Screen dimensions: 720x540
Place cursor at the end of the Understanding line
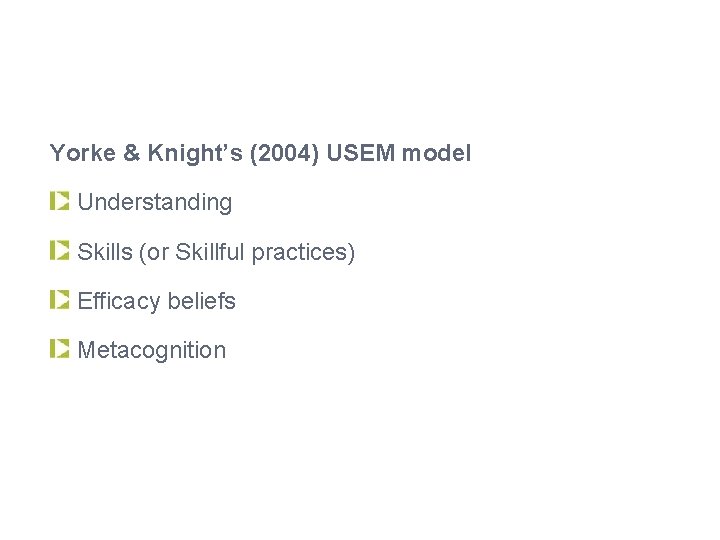(233, 202)
